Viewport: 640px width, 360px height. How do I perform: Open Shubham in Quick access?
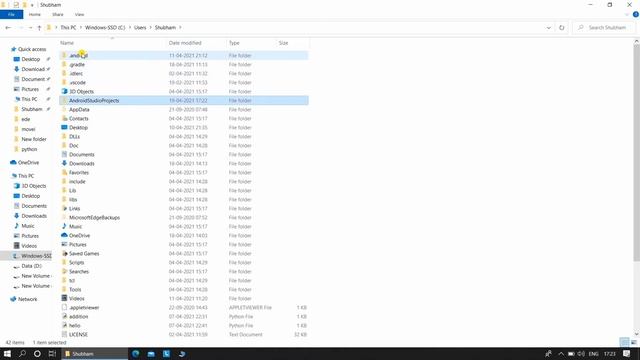[32, 109]
